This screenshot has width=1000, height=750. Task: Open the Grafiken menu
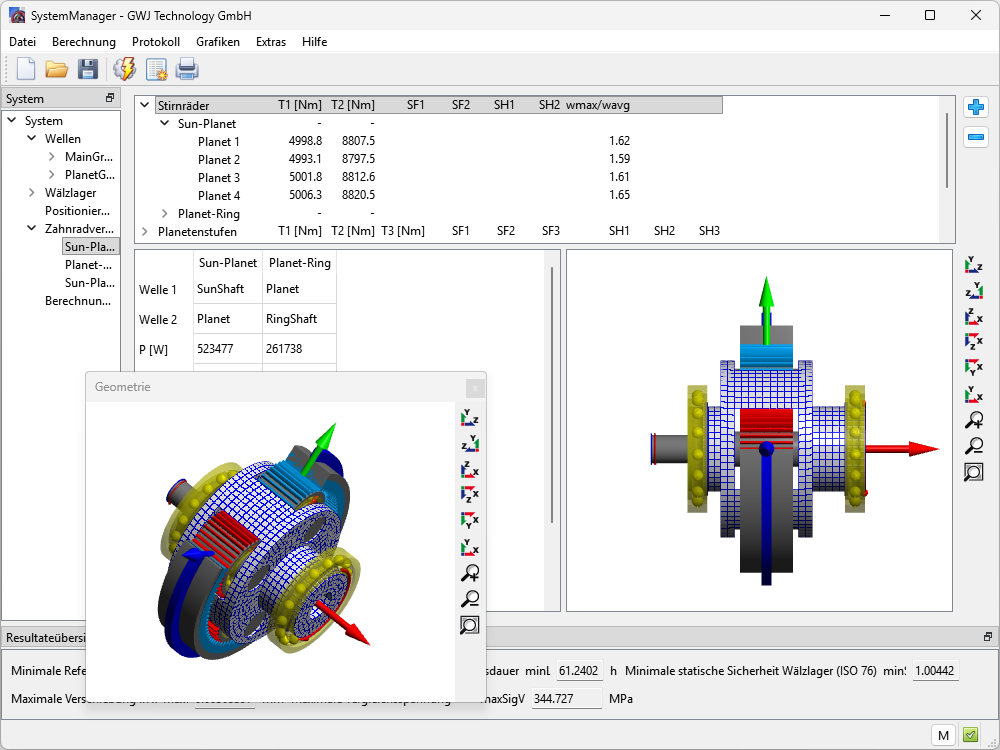pyautogui.click(x=218, y=42)
